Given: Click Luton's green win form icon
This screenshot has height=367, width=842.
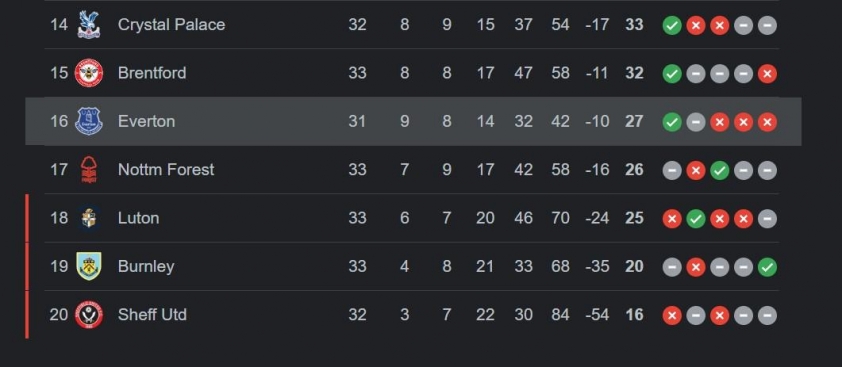Looking at the screenshot, I should 696,219.
